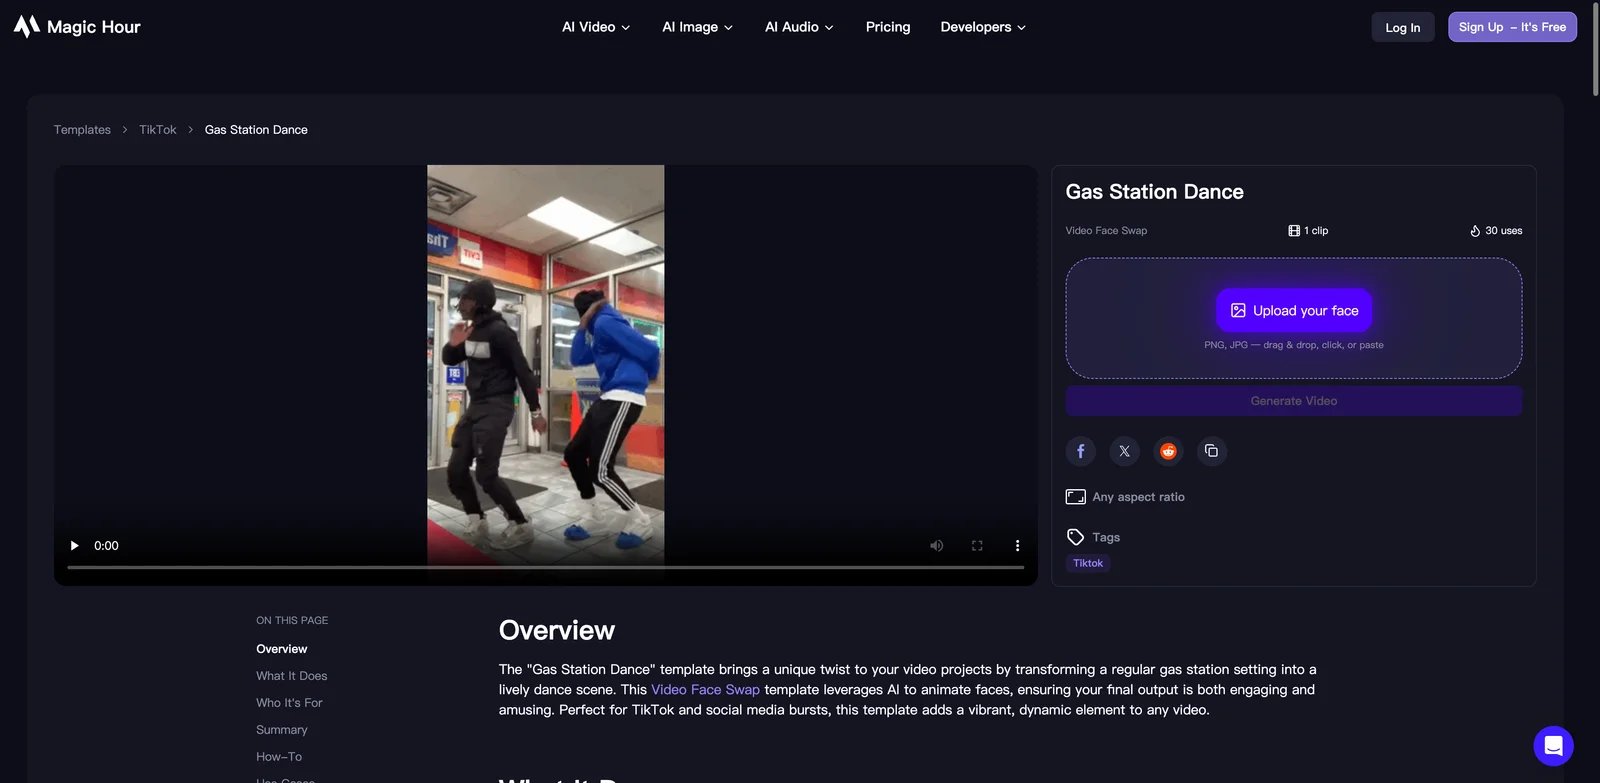Click the 30 uses counter

click(1496, 231)
